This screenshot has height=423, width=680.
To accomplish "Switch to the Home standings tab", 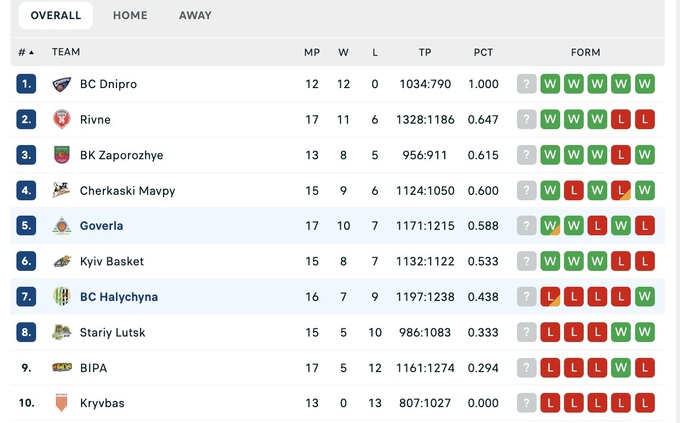I will click(130, 16).
